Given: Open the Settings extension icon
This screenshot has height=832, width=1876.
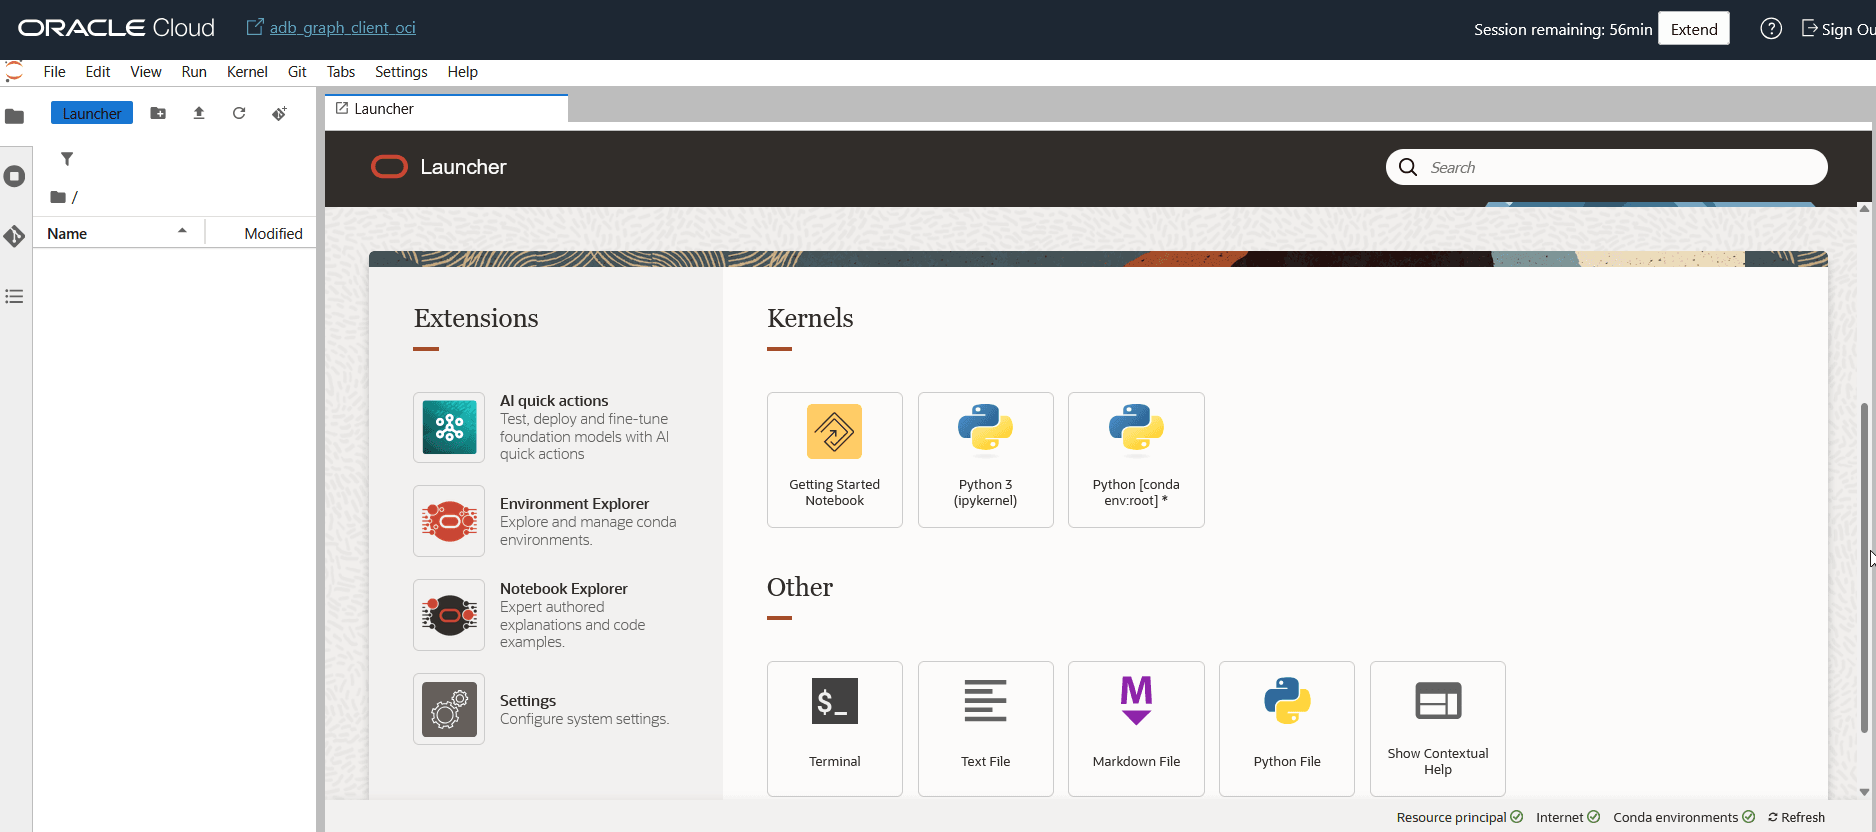Looking at the screenshot, I should point(449,709).
